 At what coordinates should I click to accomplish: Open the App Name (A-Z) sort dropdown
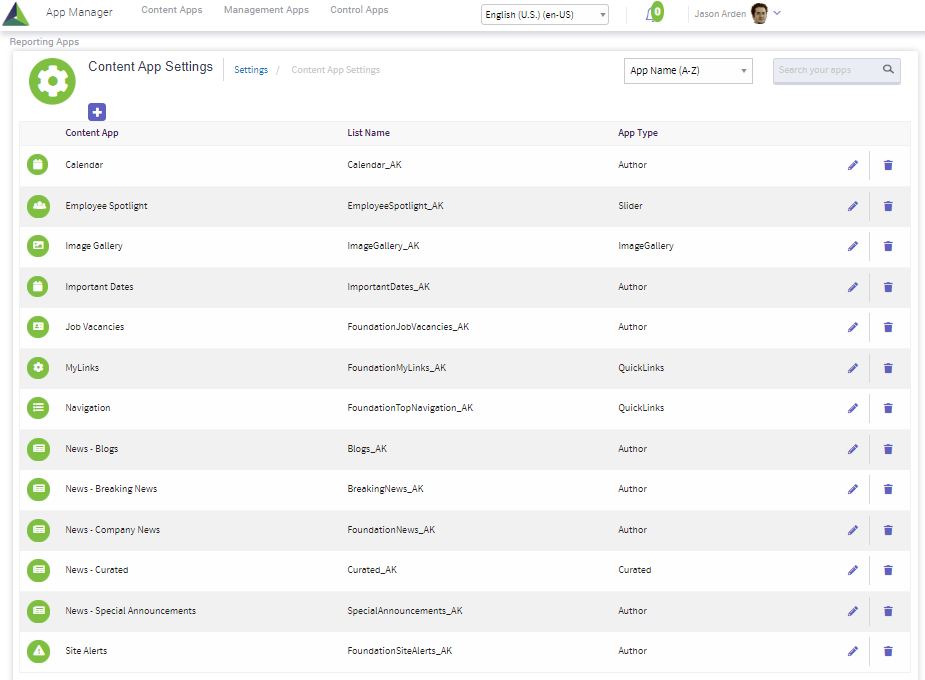(688, 71)
